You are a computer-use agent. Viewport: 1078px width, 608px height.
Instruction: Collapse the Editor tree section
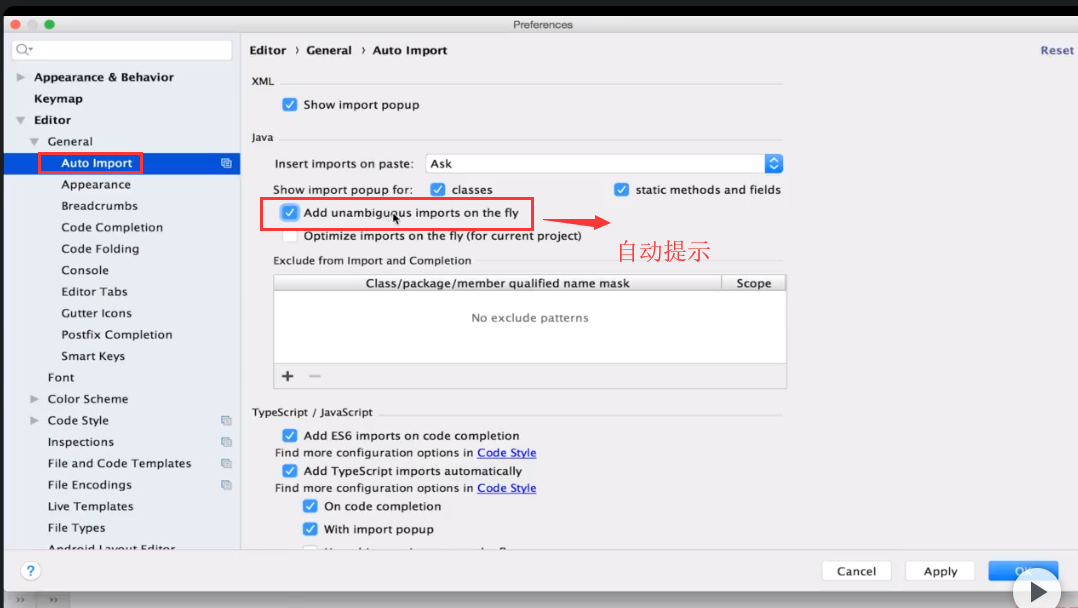[21, 120]
